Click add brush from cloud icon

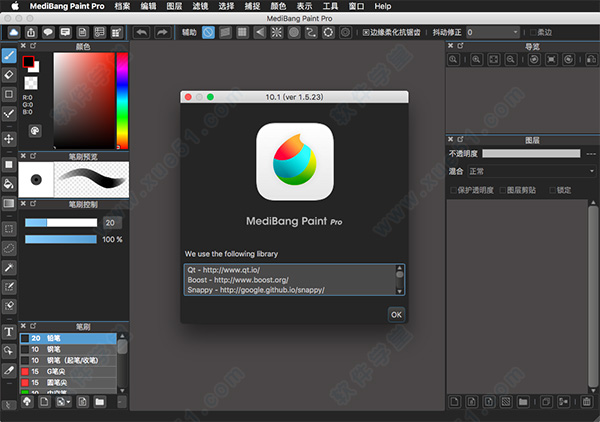(27, 401)
